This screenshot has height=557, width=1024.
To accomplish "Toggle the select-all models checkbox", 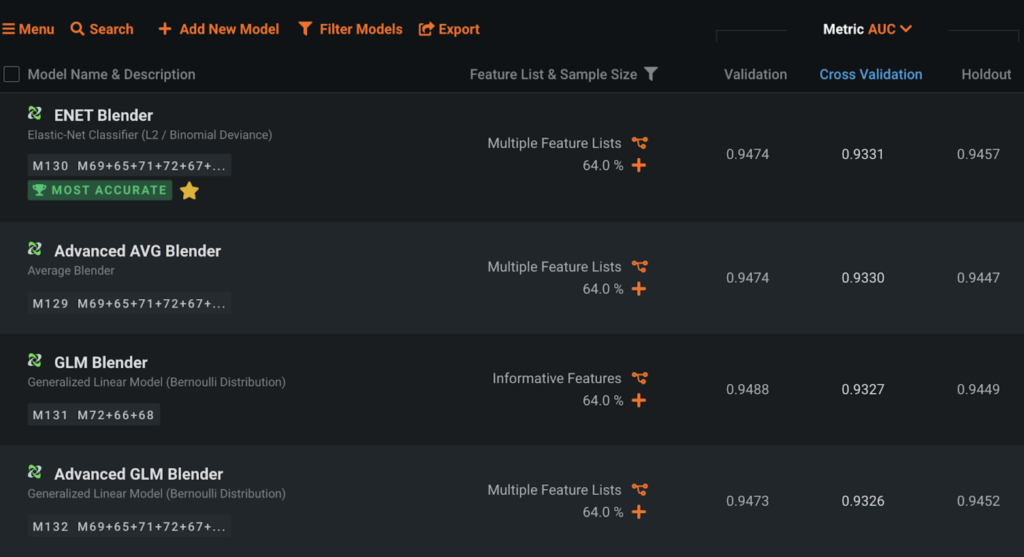I will pyautogui.click(x=12, y=74).
